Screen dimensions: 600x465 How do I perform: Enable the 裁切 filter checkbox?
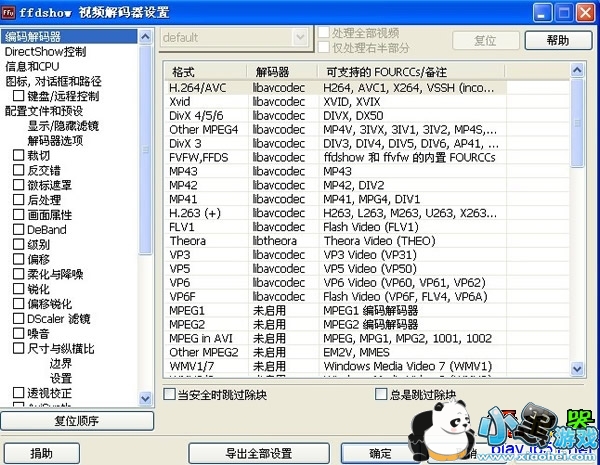tap(19, 155)
